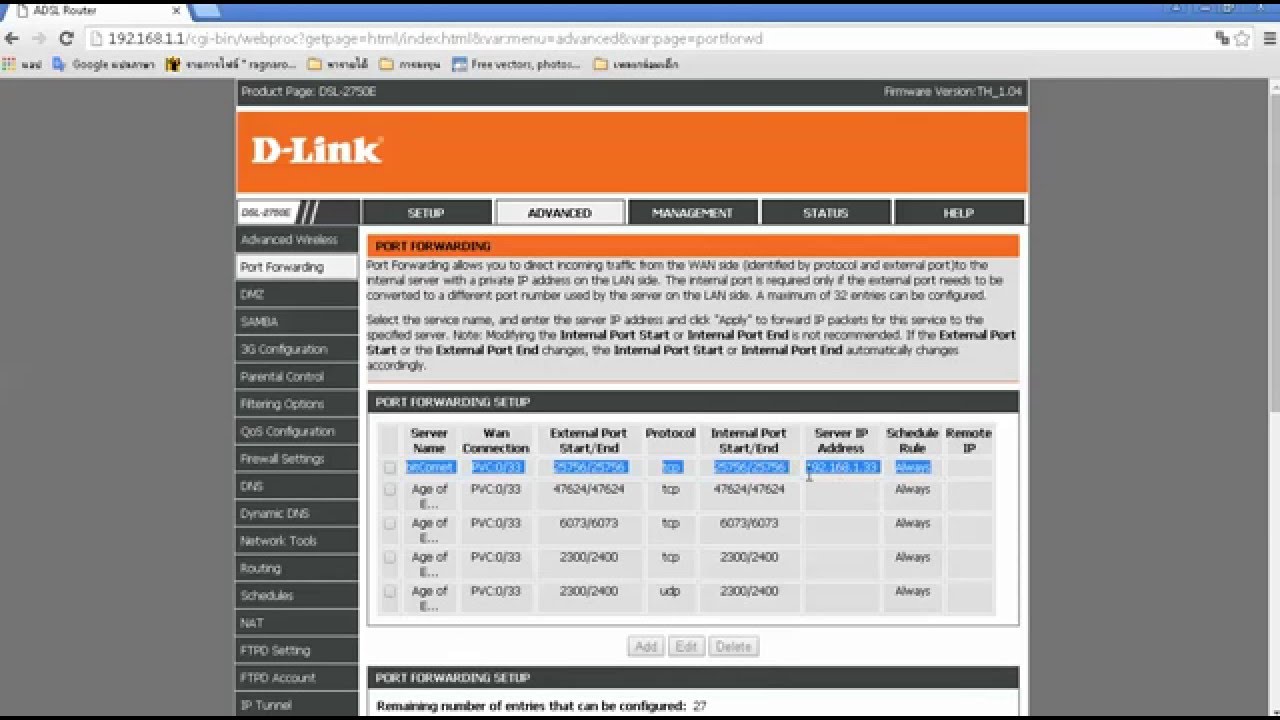Open Parental Control in sidebar
The height and width of the screenshot is (720, 1280).
pos(297,376)
